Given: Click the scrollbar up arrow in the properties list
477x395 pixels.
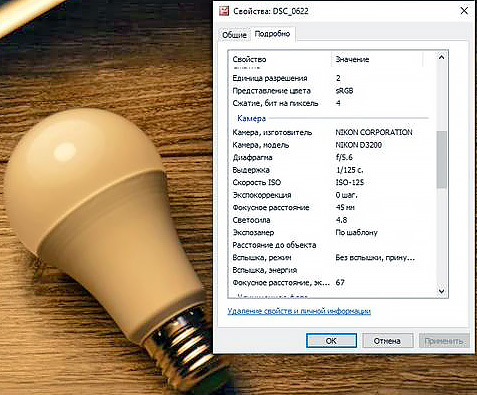Looking at the screenshot, I should [x=441, y=57].
